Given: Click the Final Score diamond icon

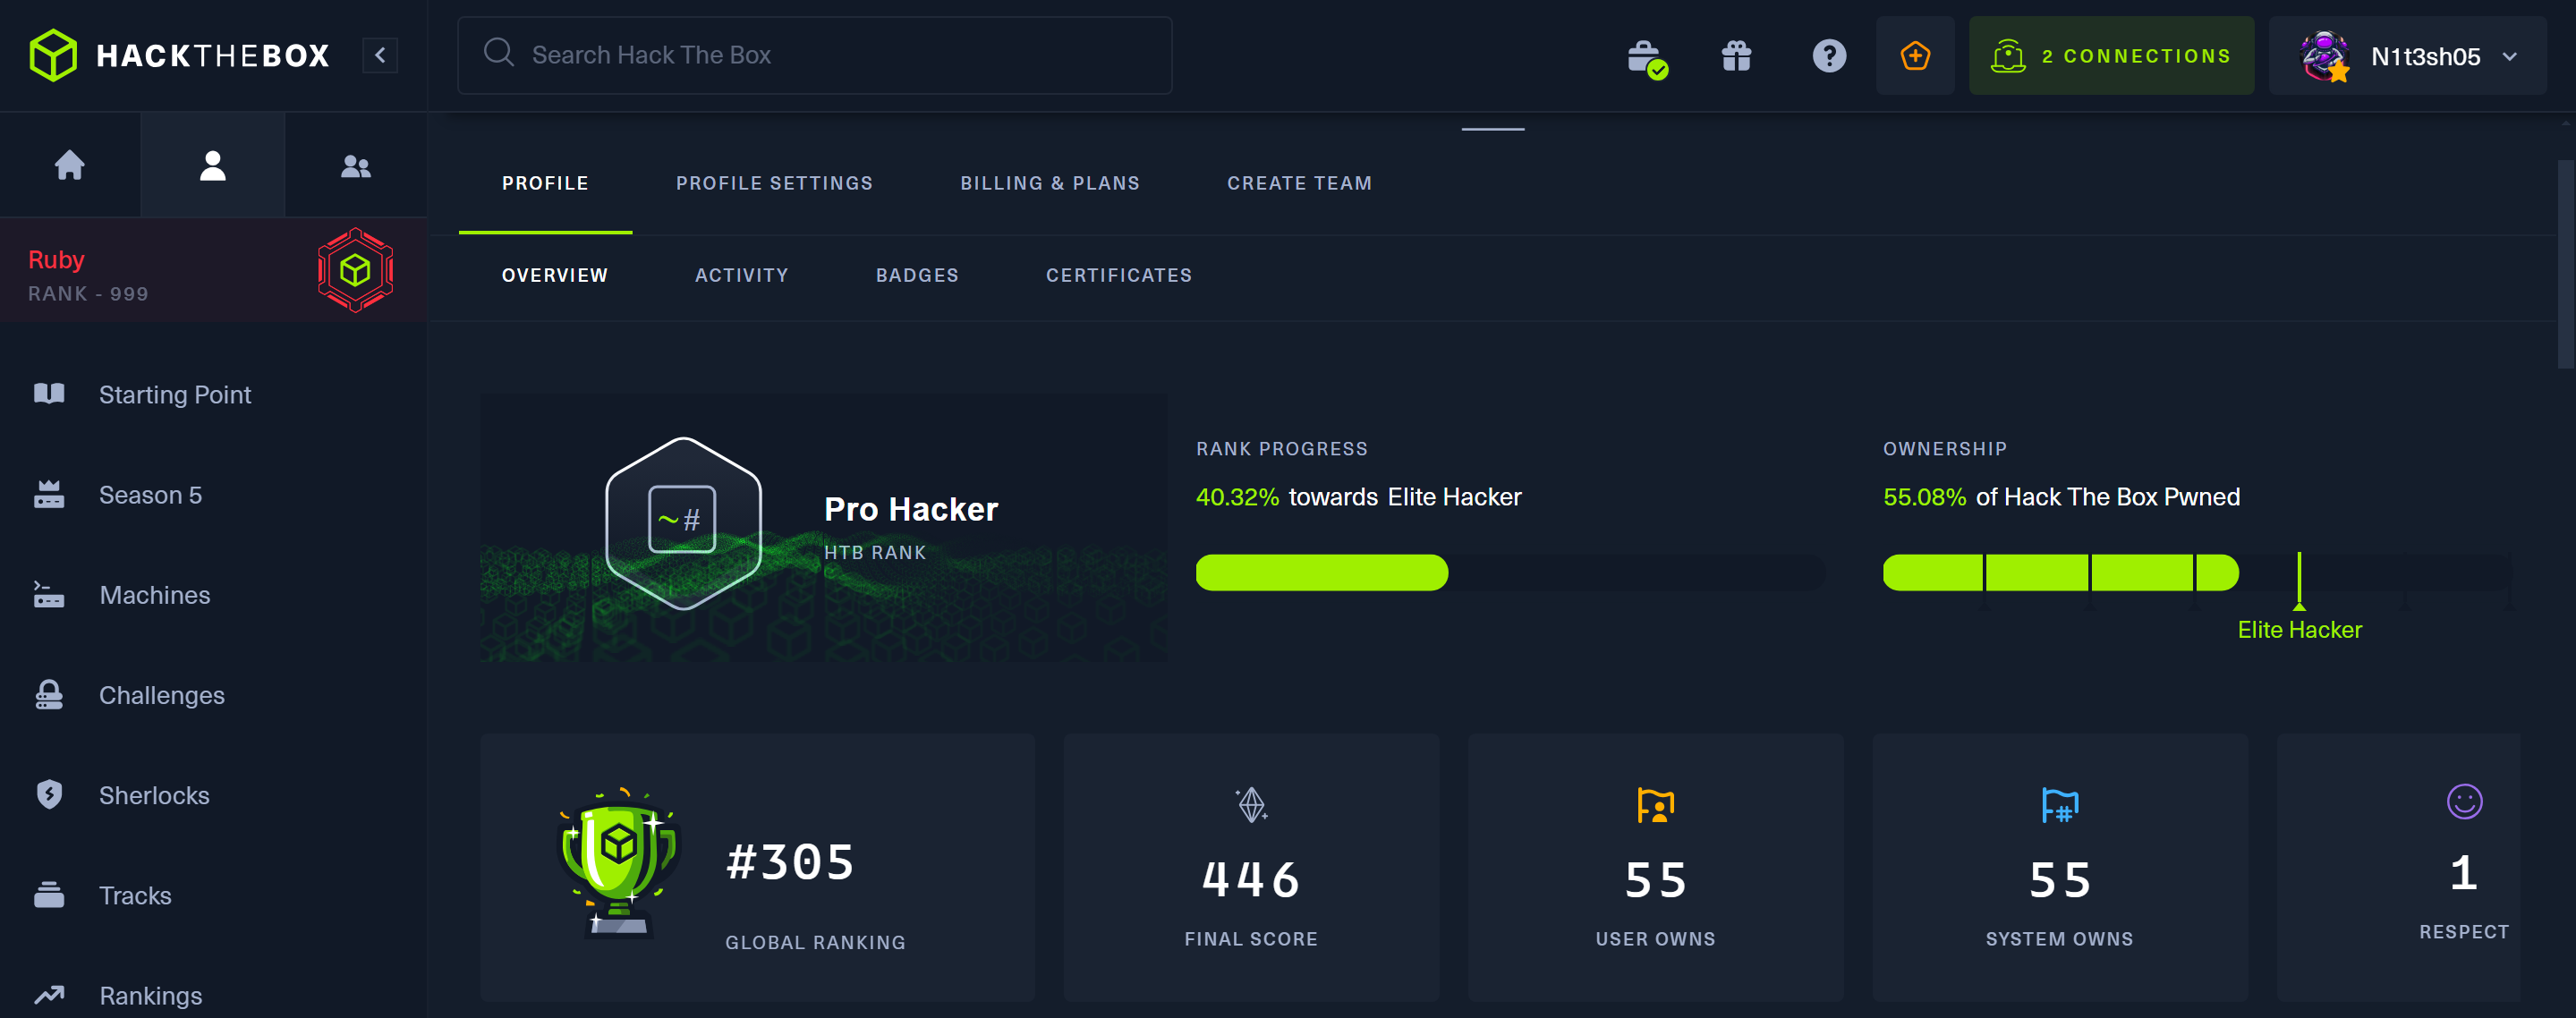Looking at the screenshot, I should pos(1251,805).
